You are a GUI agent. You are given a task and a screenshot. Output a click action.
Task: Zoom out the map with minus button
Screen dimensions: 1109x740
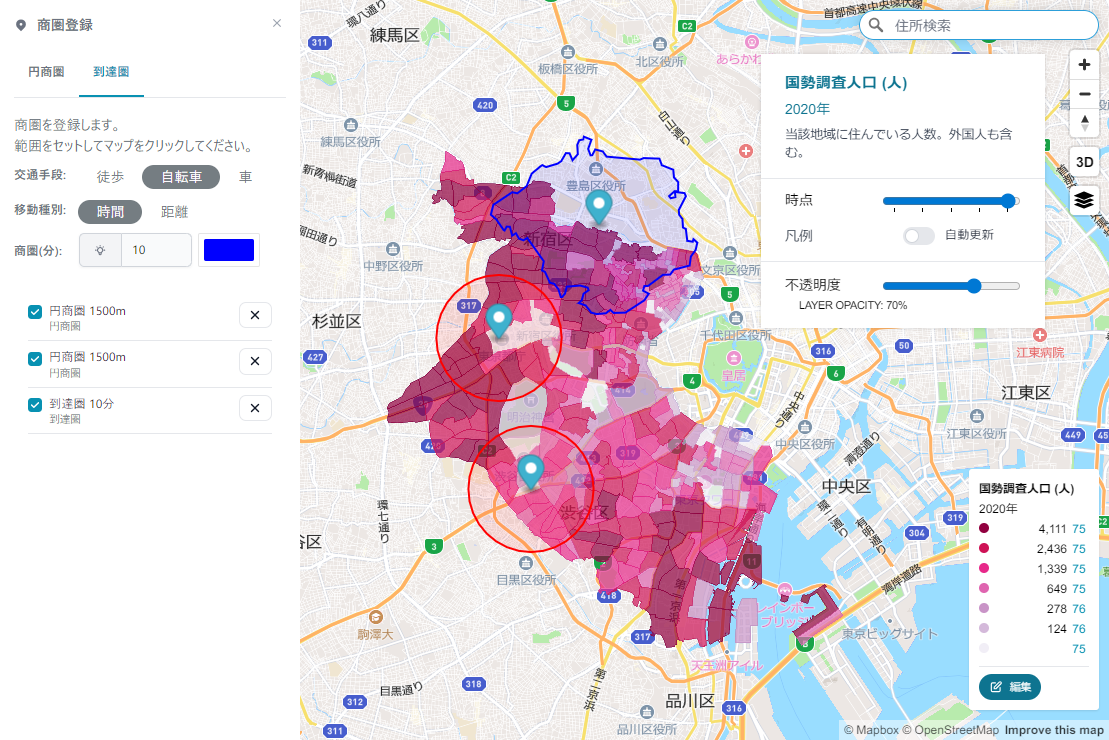(1084, 93)
